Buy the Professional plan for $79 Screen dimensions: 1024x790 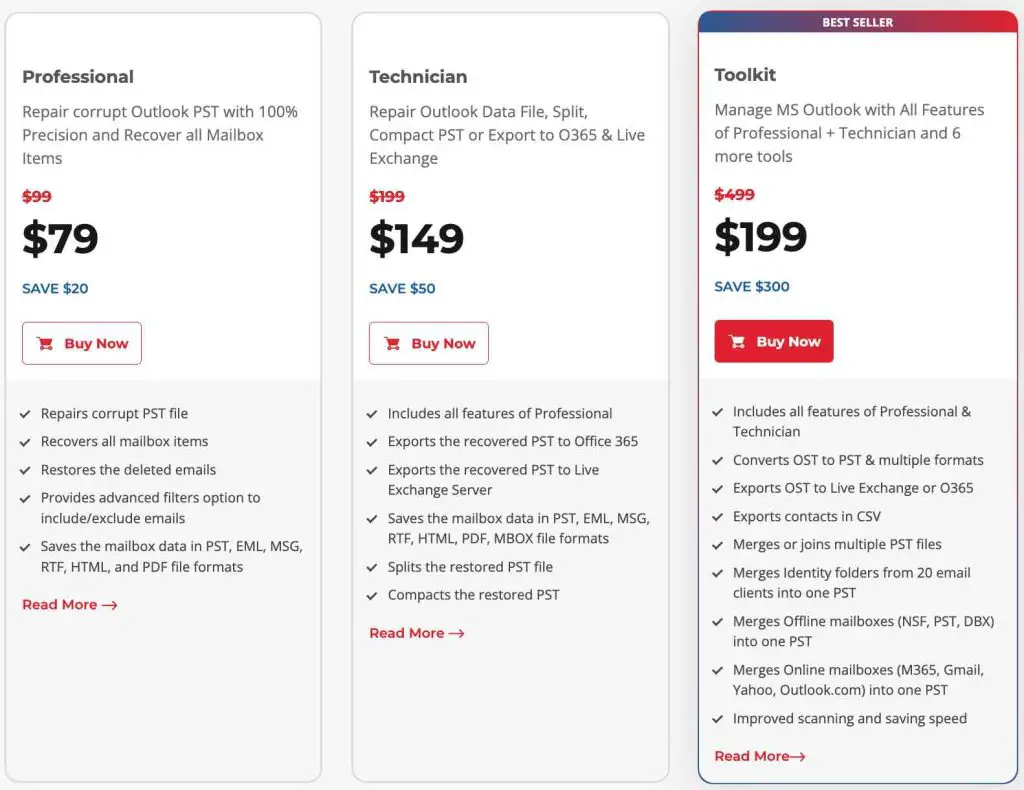pyautogui.click(x=82, y=343)
